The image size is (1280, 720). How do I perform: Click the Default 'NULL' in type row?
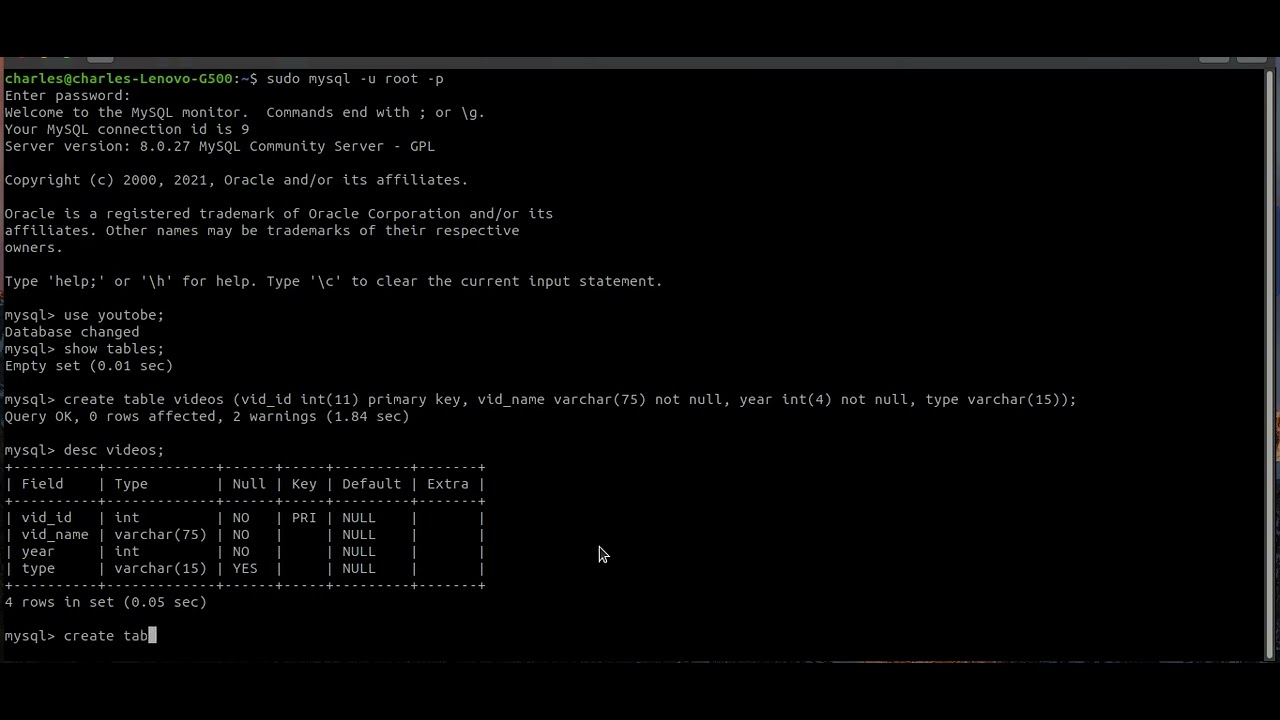[x=359, y=569]
